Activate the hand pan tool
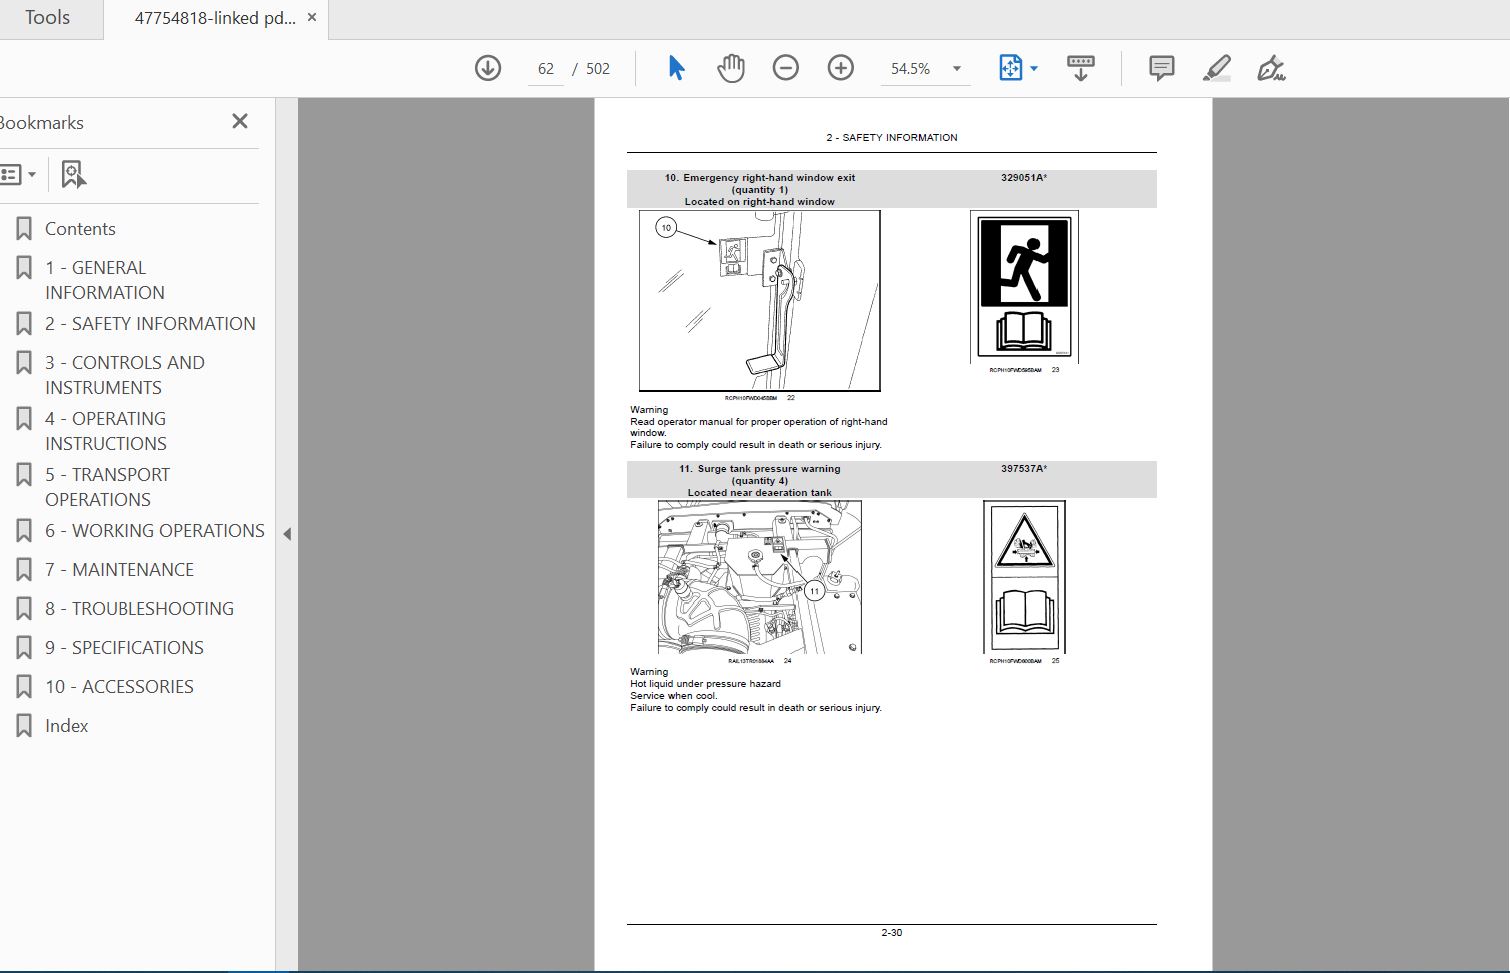This screenshot has height=973, width=1510. point(731,68)
